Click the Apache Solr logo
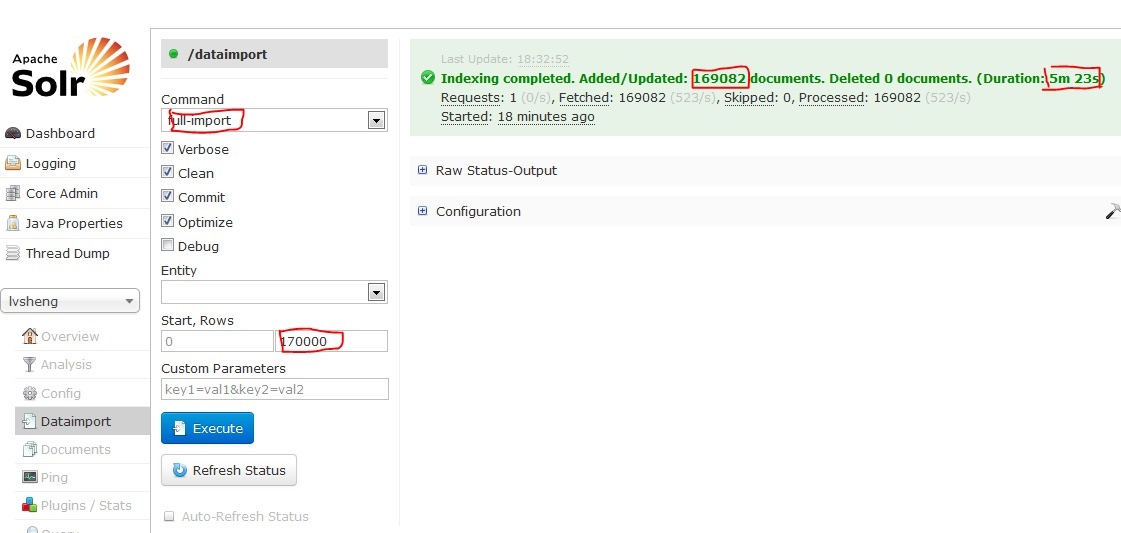 [70, 70]
